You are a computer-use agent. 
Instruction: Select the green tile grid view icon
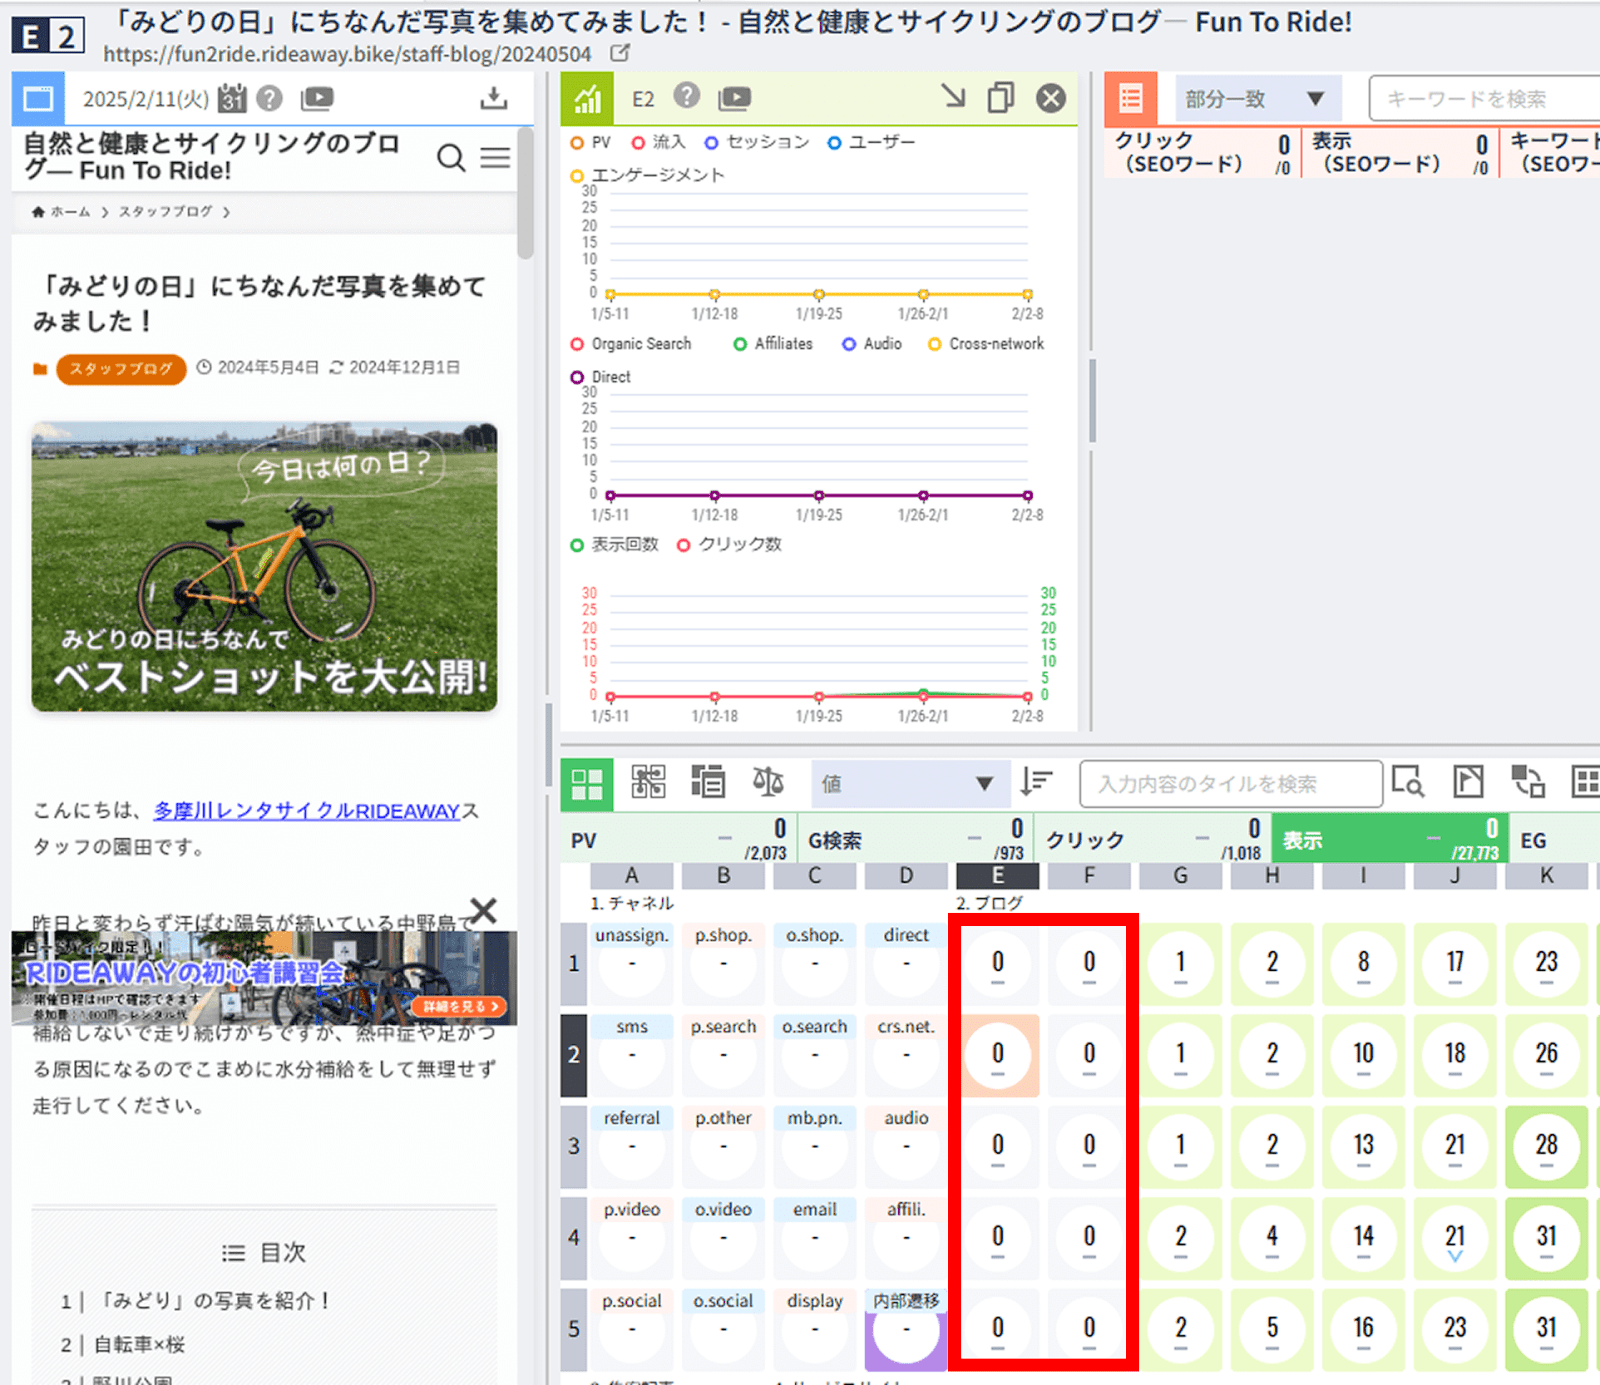[586, 783]
